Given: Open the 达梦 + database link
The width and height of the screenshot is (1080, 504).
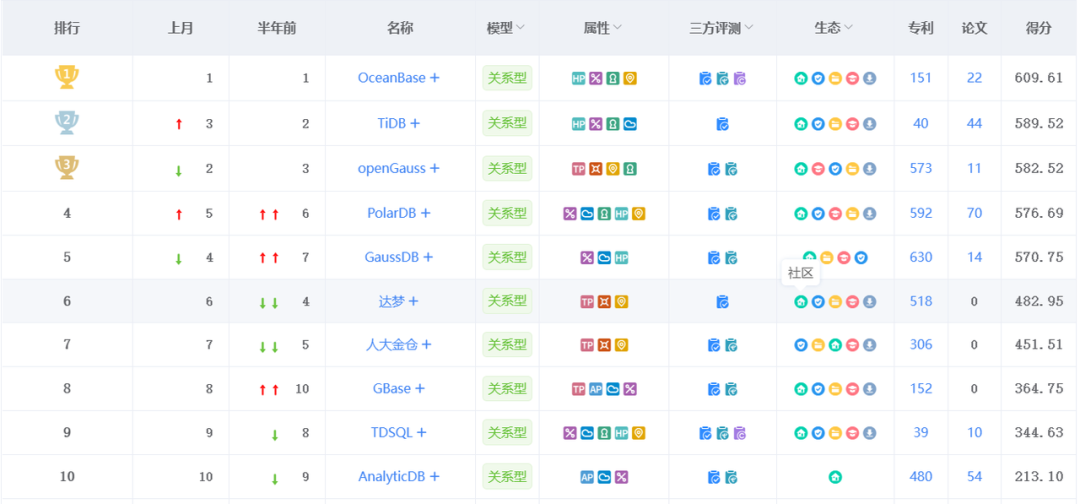Looking at the screenshot, I should point(398,301).
